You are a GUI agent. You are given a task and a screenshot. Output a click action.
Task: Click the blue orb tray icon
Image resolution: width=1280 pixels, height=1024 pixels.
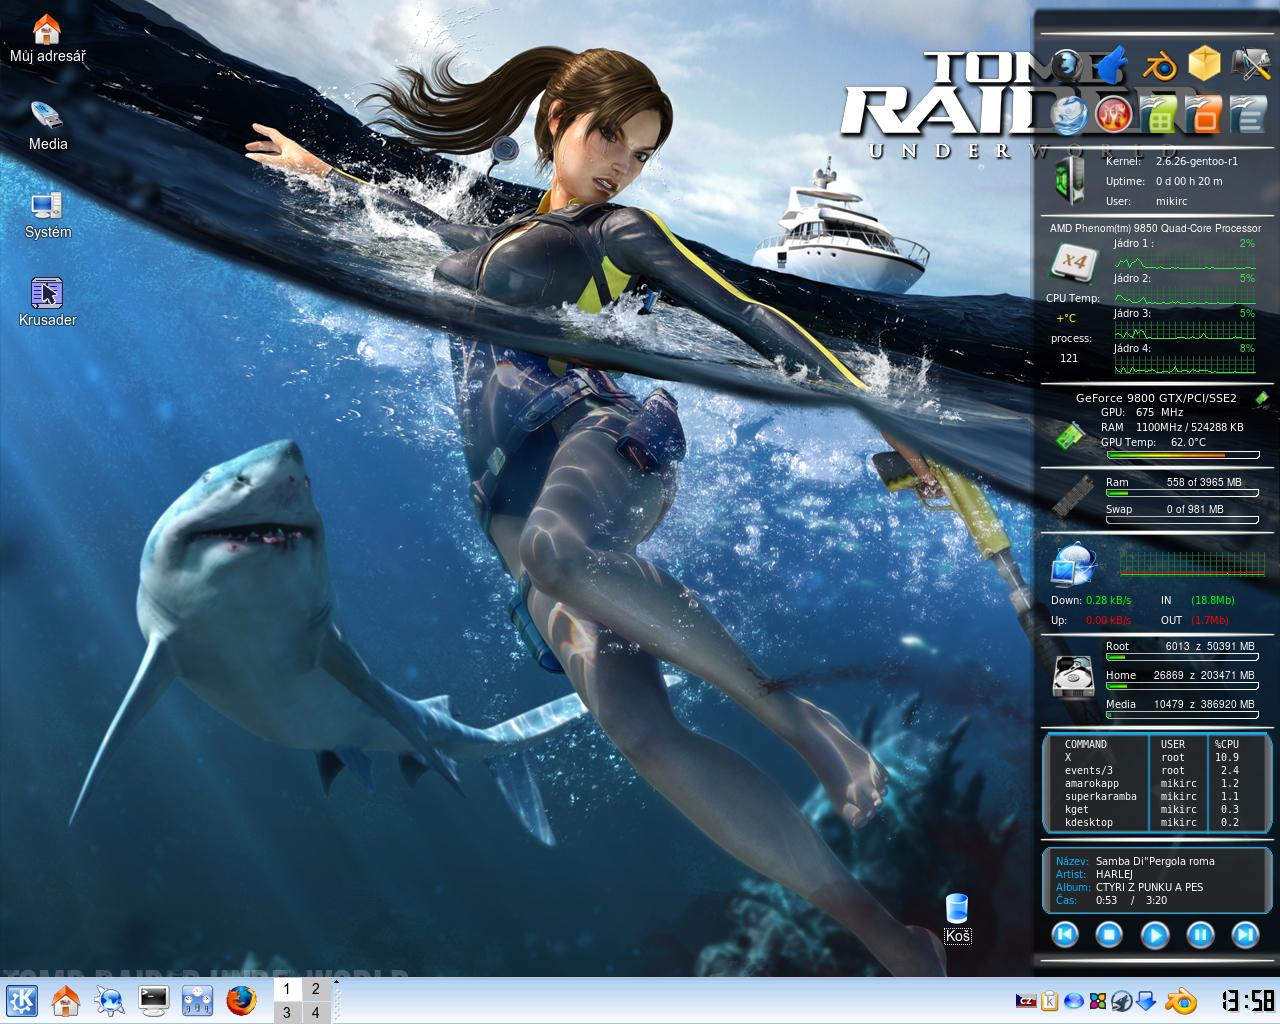(x=1074, y=1001)
